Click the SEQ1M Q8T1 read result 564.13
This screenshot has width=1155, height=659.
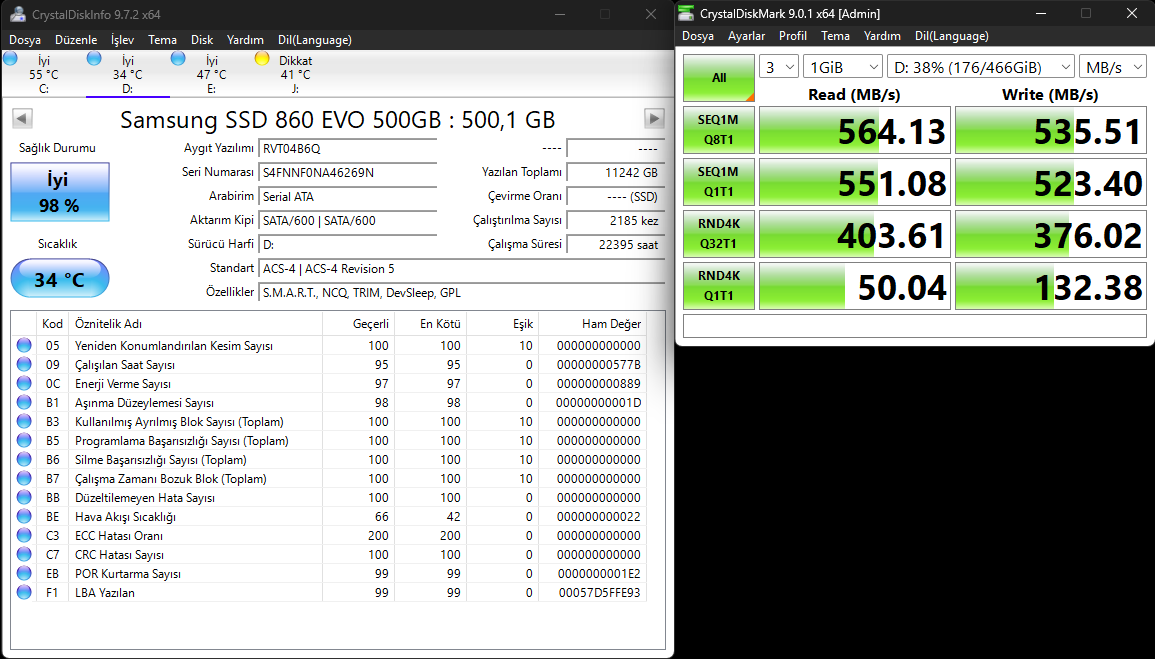[854, 130]
